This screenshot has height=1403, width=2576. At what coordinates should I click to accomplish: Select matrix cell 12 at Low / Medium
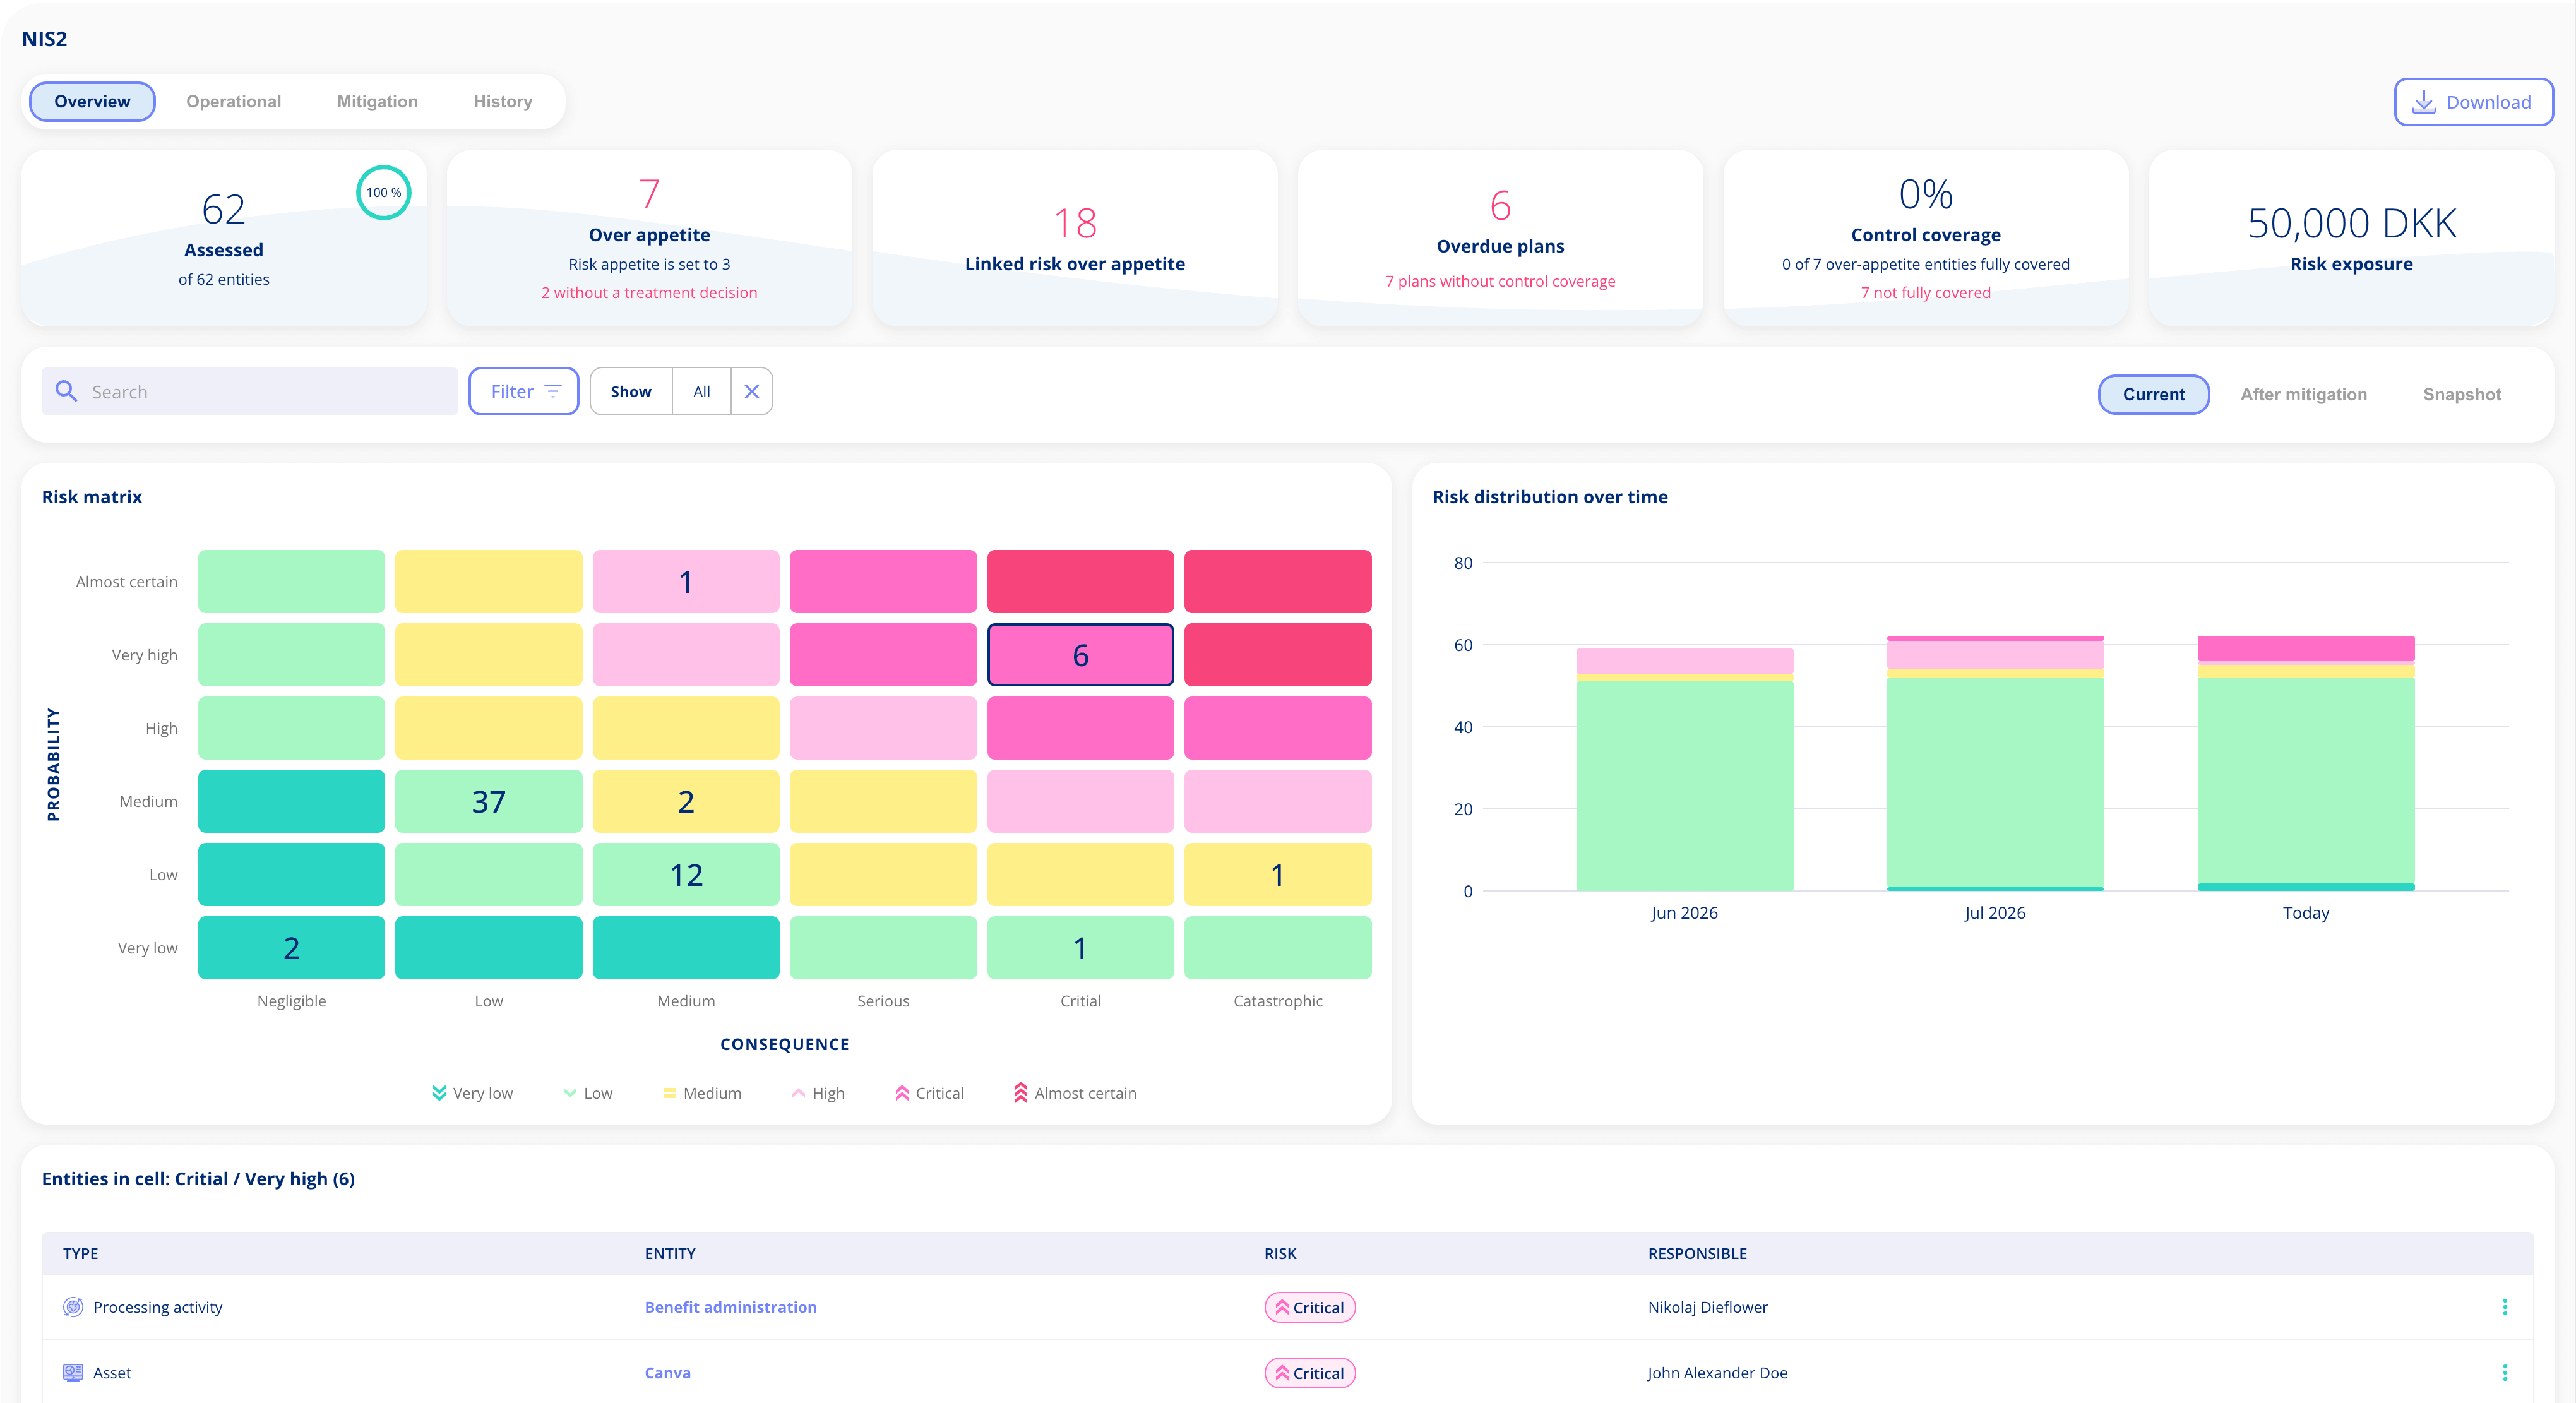pyautogui.click(x=686, y=874)
